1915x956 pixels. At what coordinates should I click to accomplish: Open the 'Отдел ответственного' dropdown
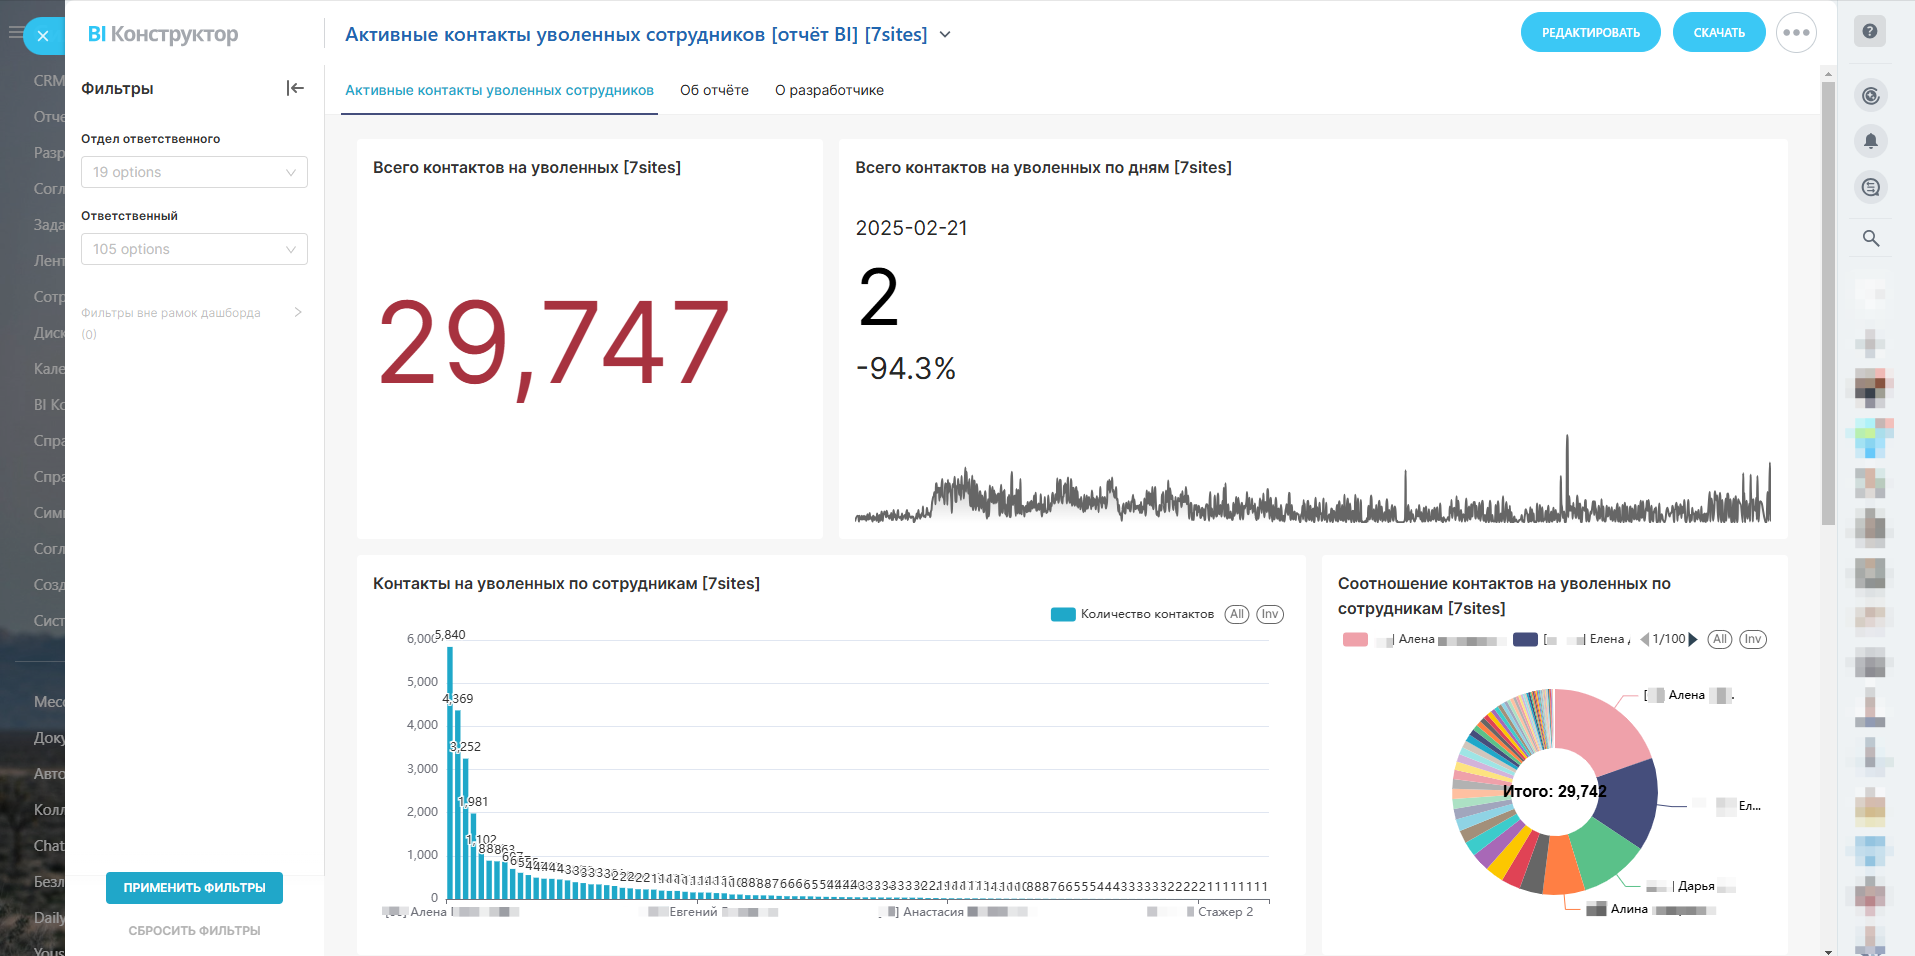coord(194,172)
